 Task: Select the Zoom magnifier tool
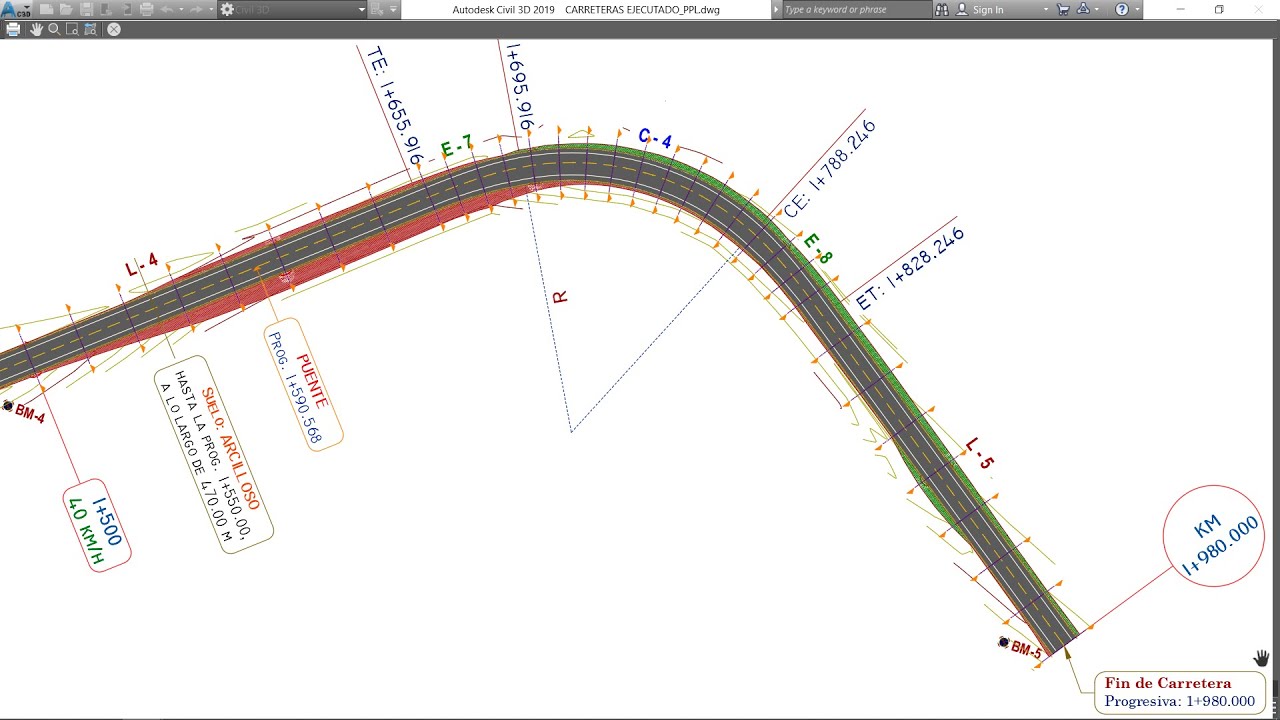tap(54, 29)
